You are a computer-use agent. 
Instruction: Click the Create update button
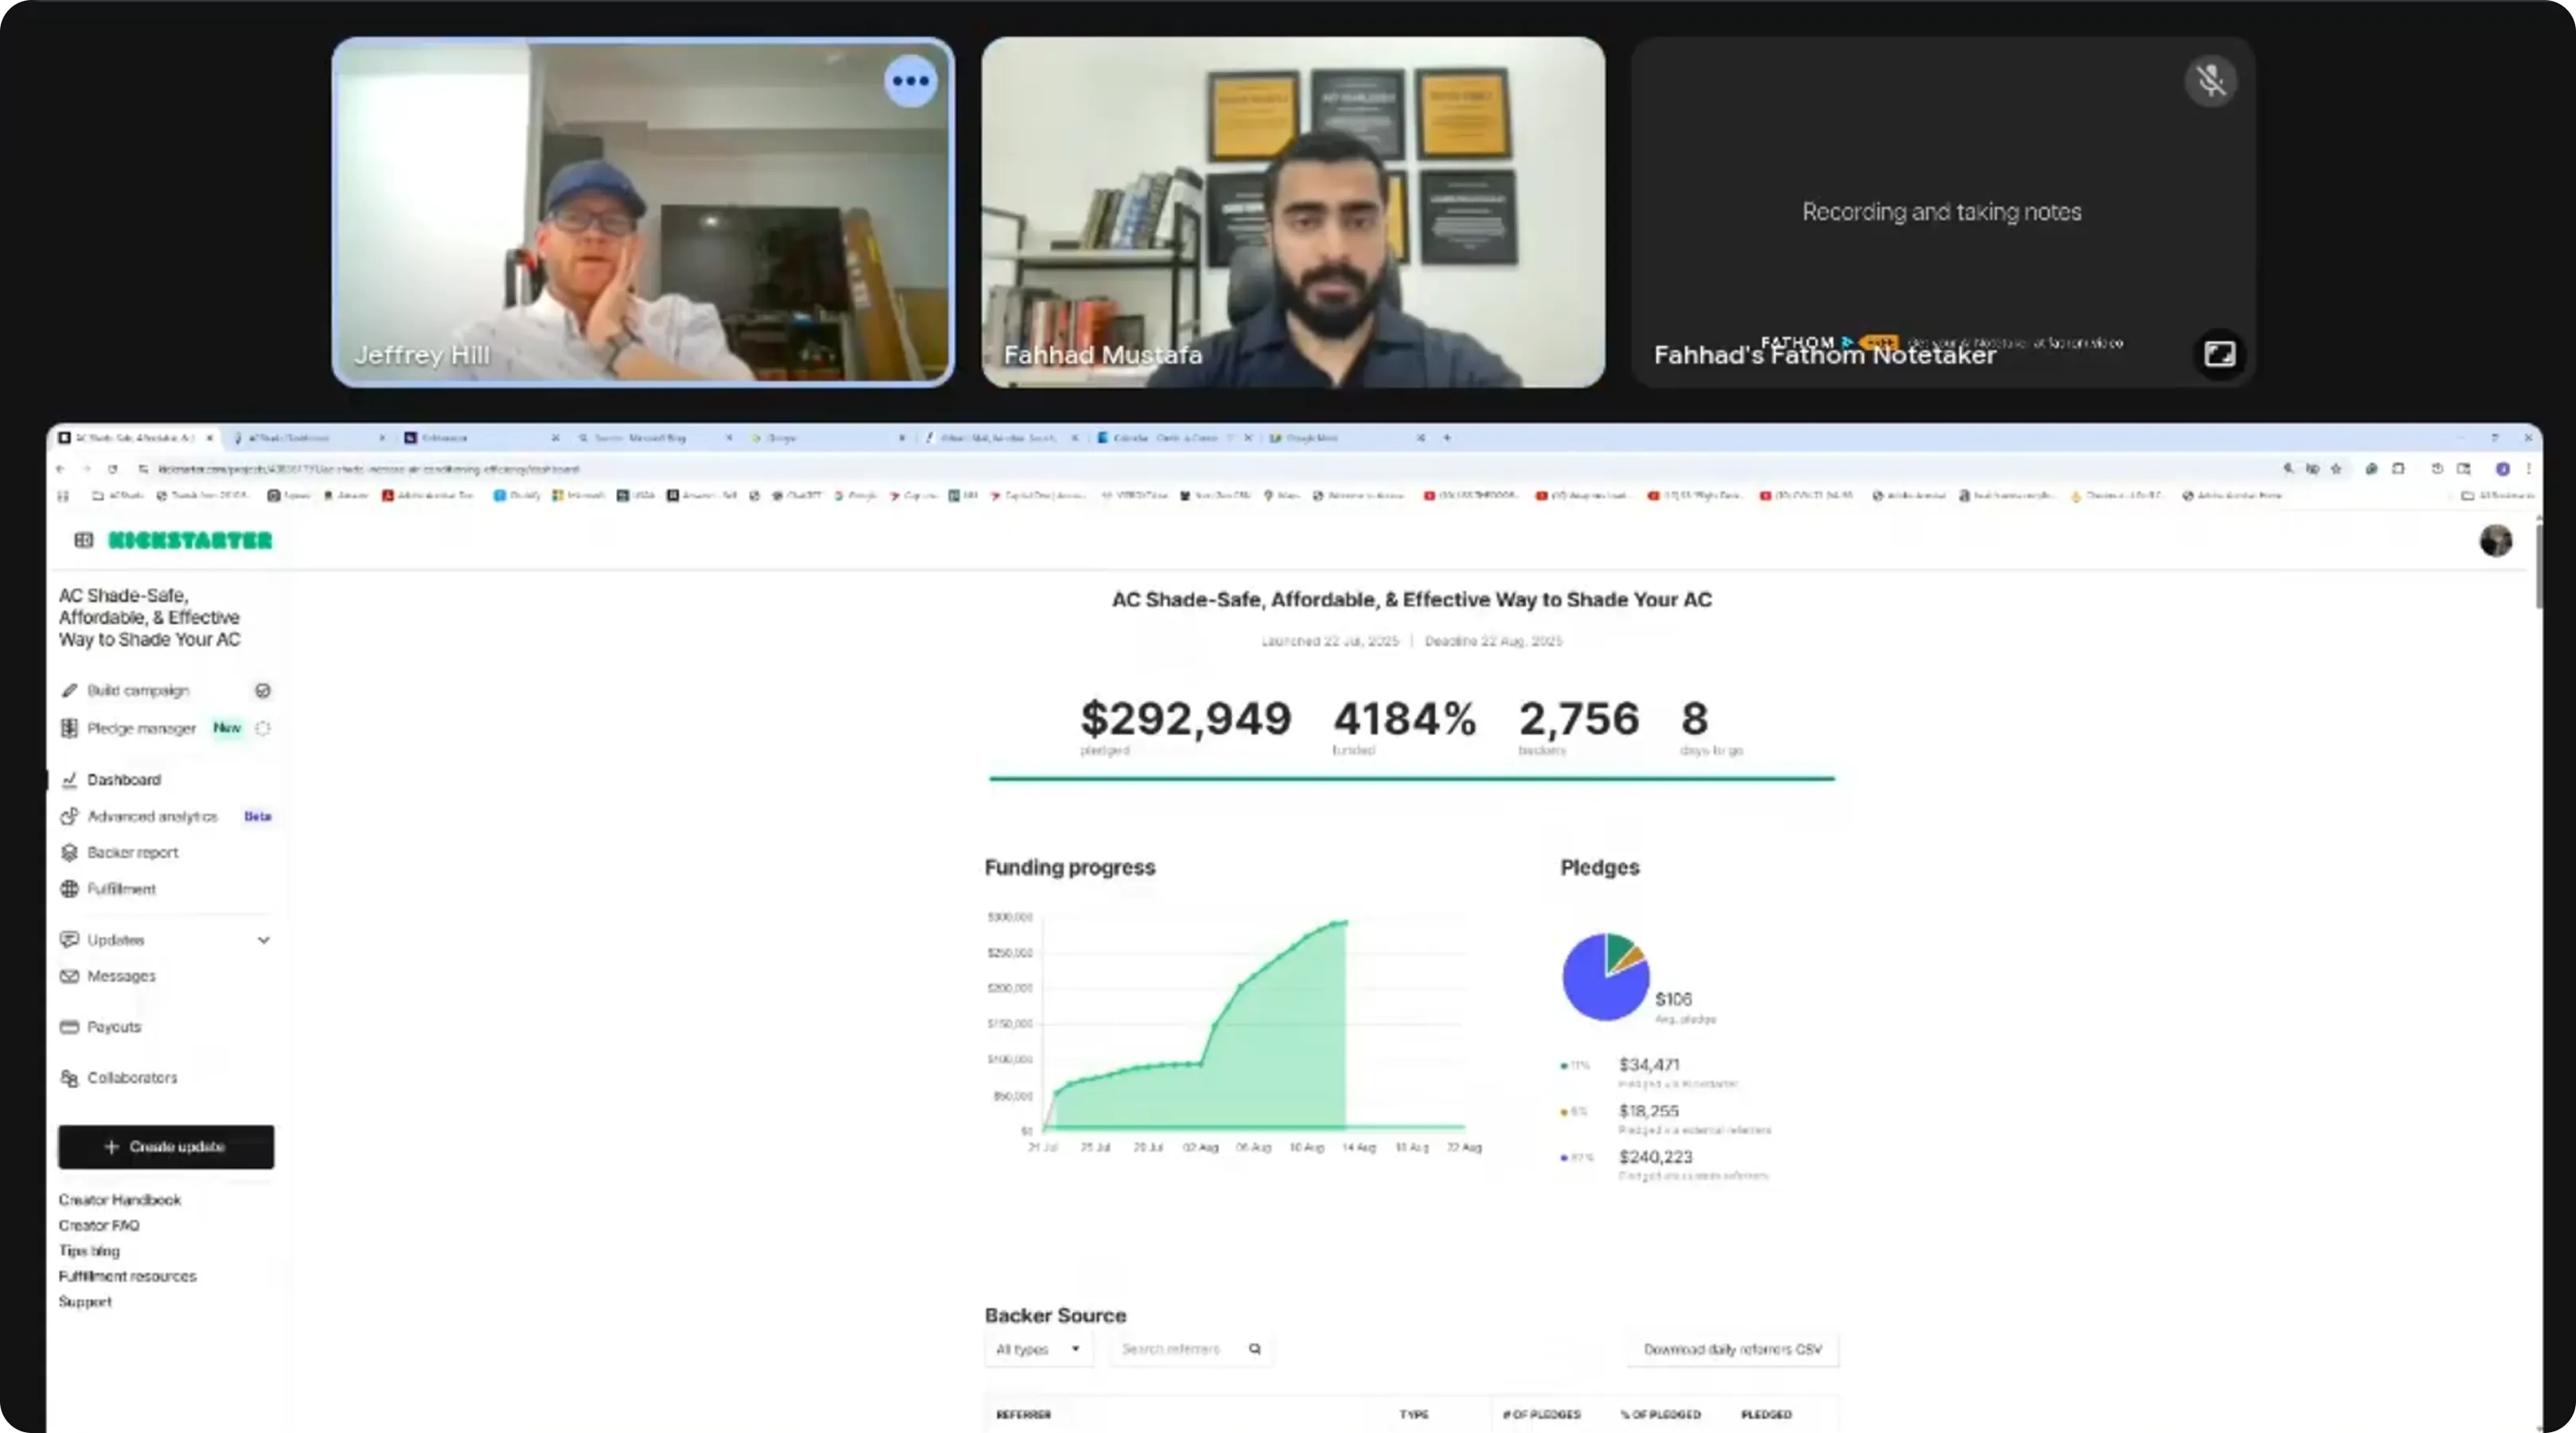(166, 1147)
